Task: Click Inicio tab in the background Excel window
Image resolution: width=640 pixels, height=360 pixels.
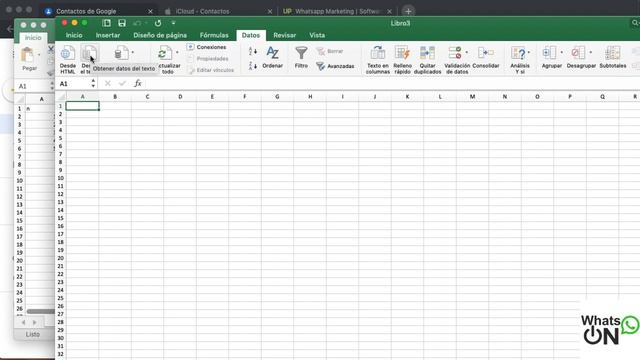Action: (x=33, y=38)
